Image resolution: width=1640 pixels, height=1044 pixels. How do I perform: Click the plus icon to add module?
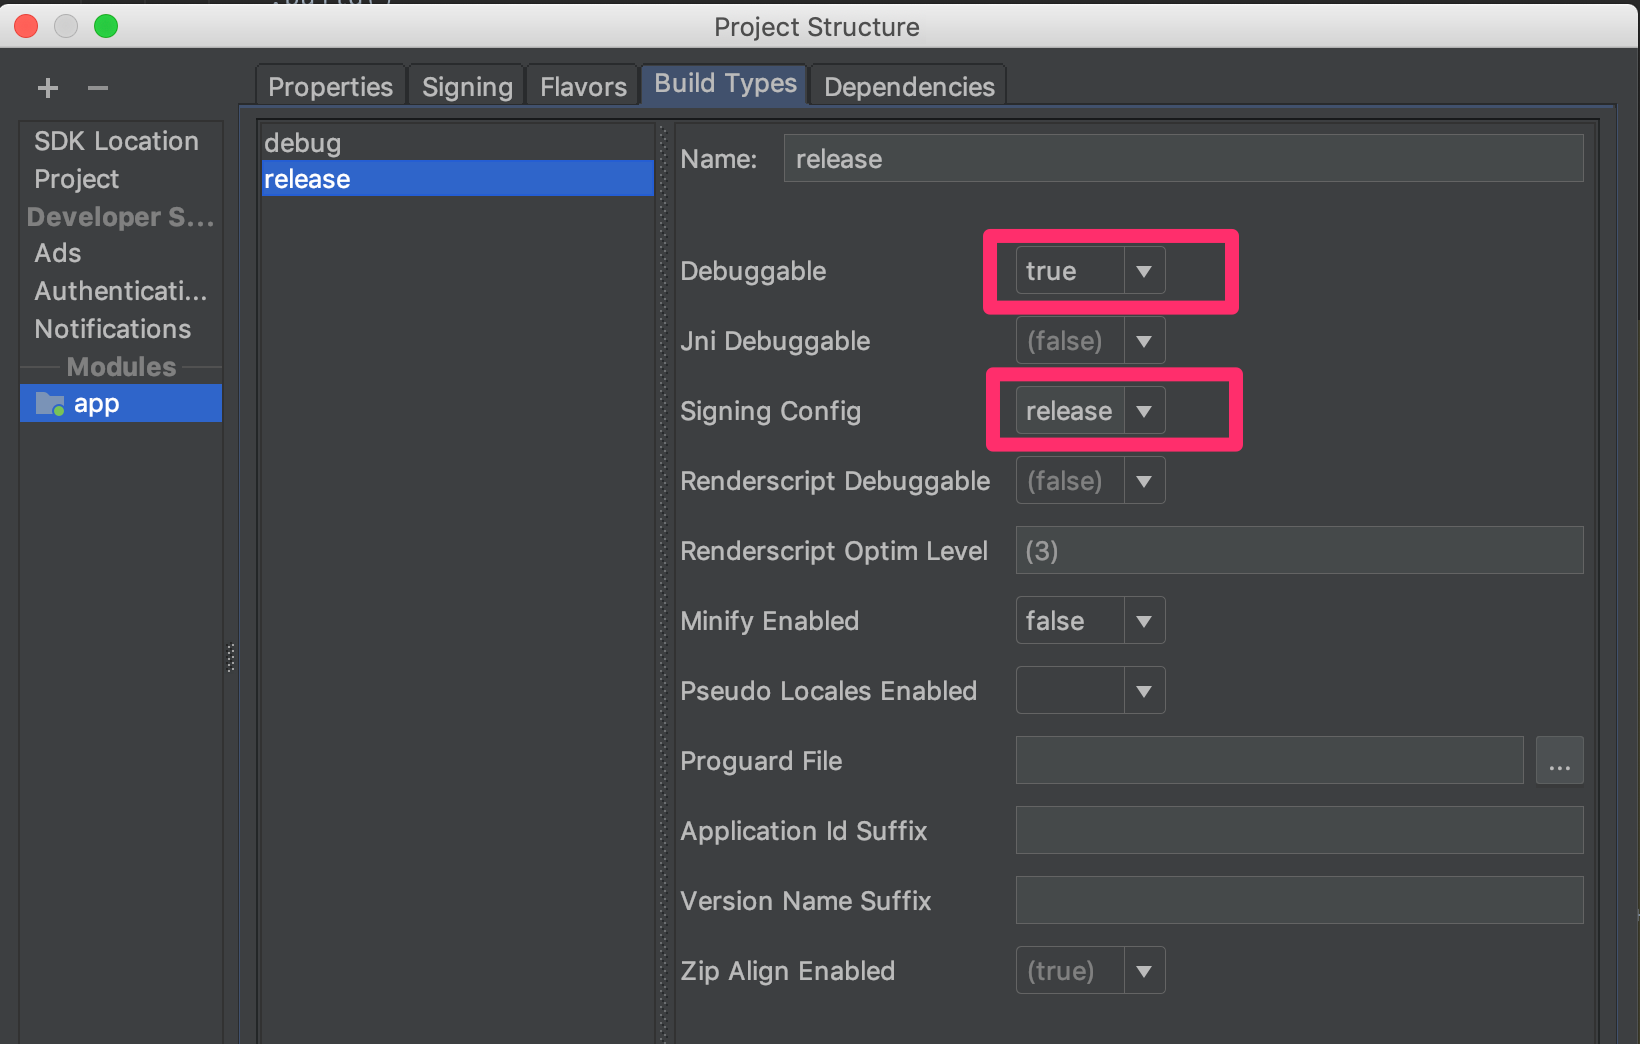pos(47,88)
